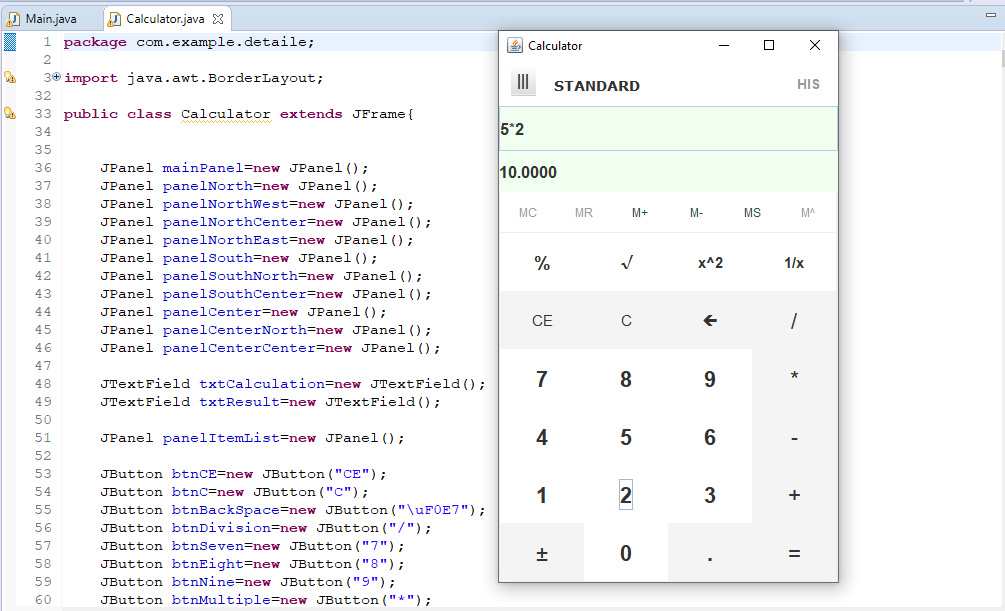Click the mainPanel variable in line 36
1005x611 pixels.
coord(203,168)
